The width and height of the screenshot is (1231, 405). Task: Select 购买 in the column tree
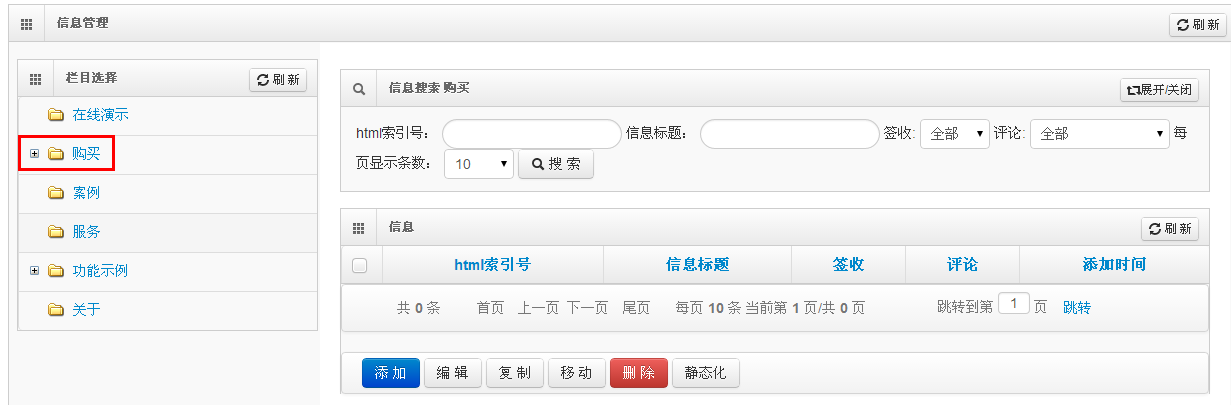(x=86, y=154)
